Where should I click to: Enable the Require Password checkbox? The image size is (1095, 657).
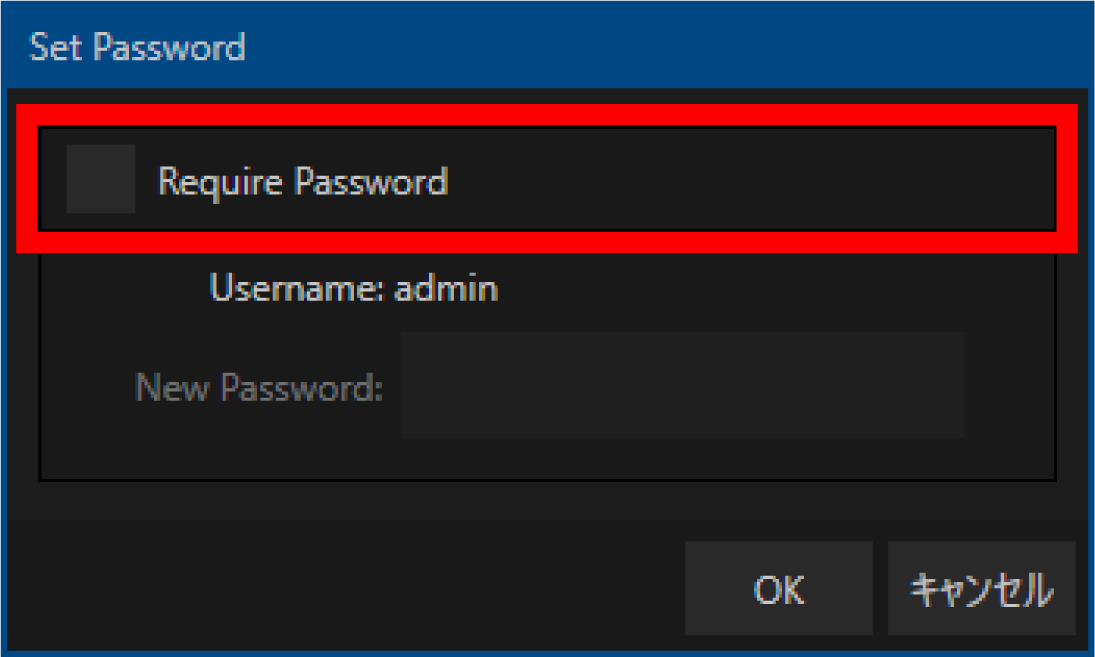coord(100,179)
